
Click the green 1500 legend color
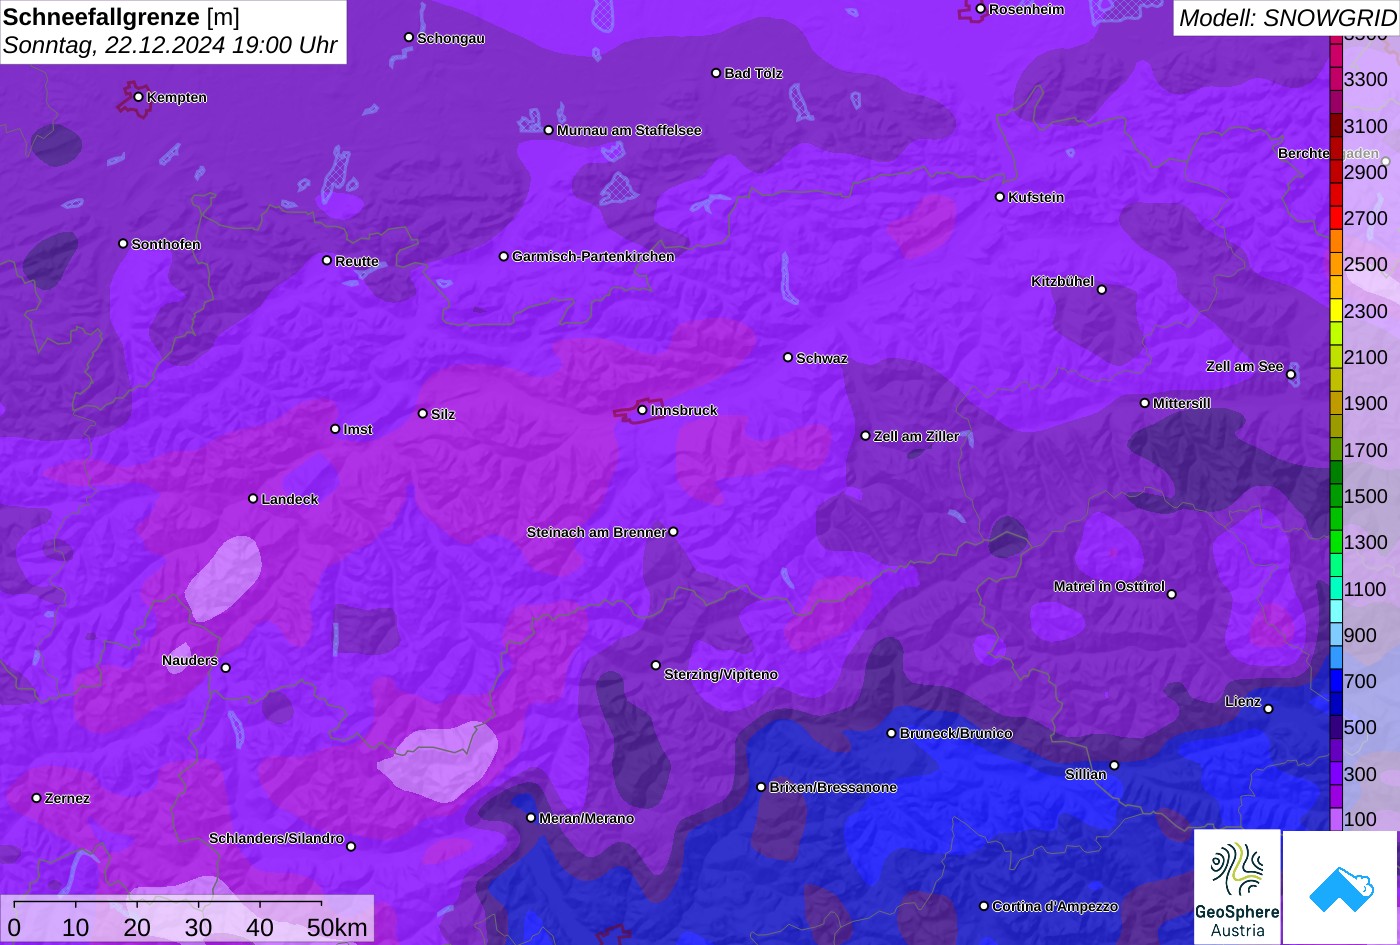(1336, 496)
